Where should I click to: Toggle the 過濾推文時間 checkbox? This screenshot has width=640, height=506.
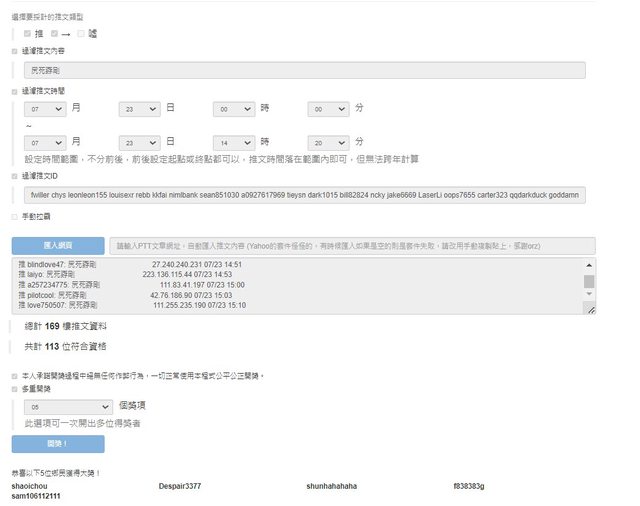point(14,91)
